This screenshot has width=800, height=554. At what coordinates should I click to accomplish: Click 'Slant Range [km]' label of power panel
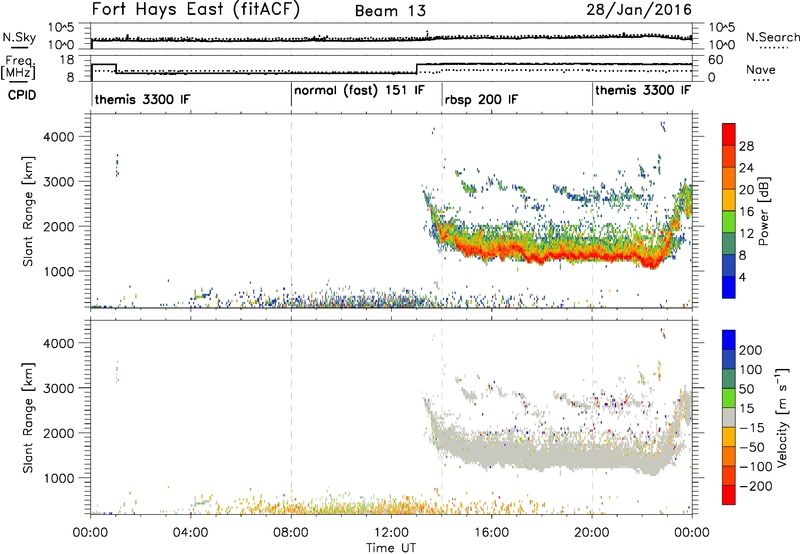[28, 211]
